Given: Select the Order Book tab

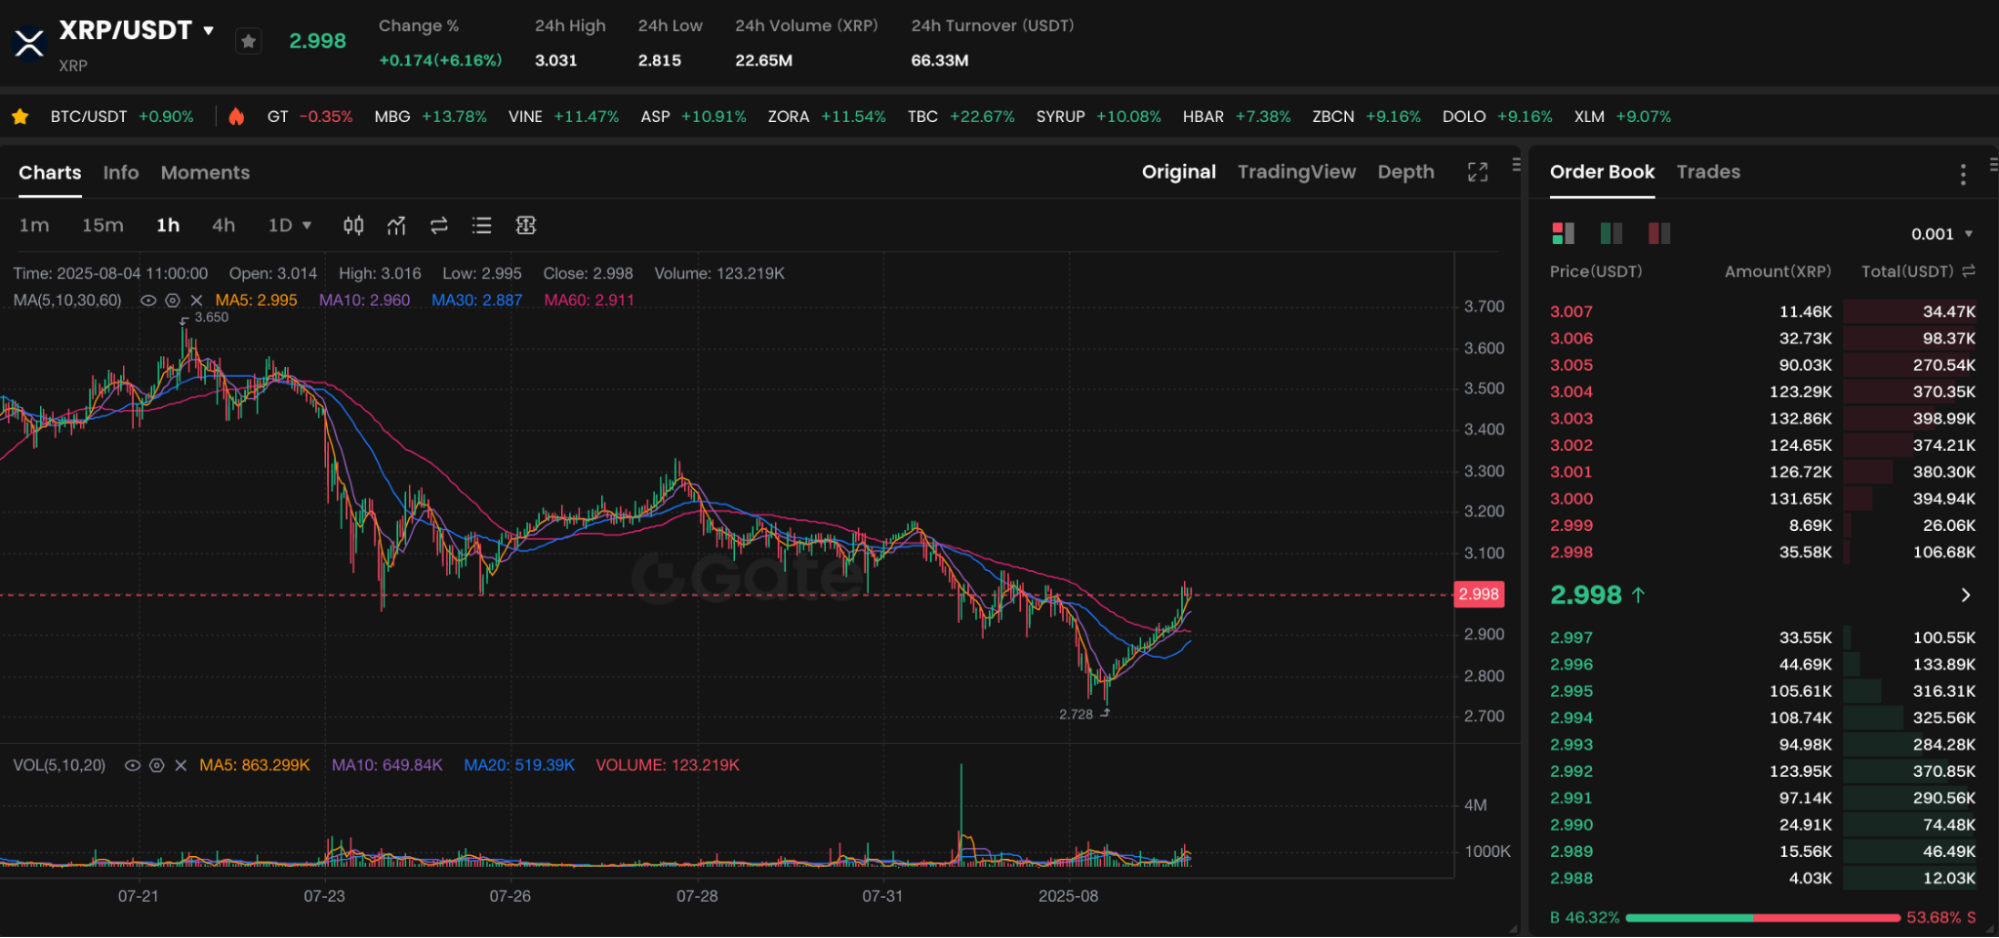Looking at the screenshot, I should 1602,172.
